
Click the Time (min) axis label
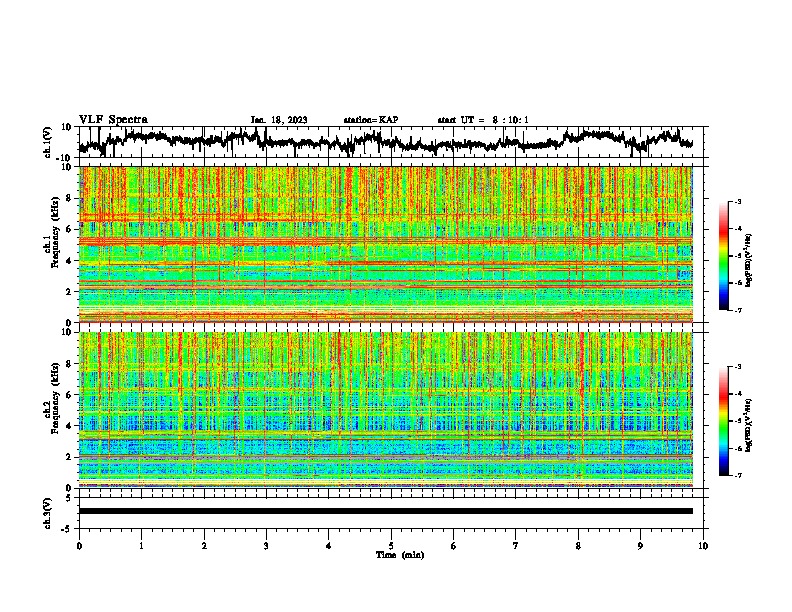(x=400, y=555)
